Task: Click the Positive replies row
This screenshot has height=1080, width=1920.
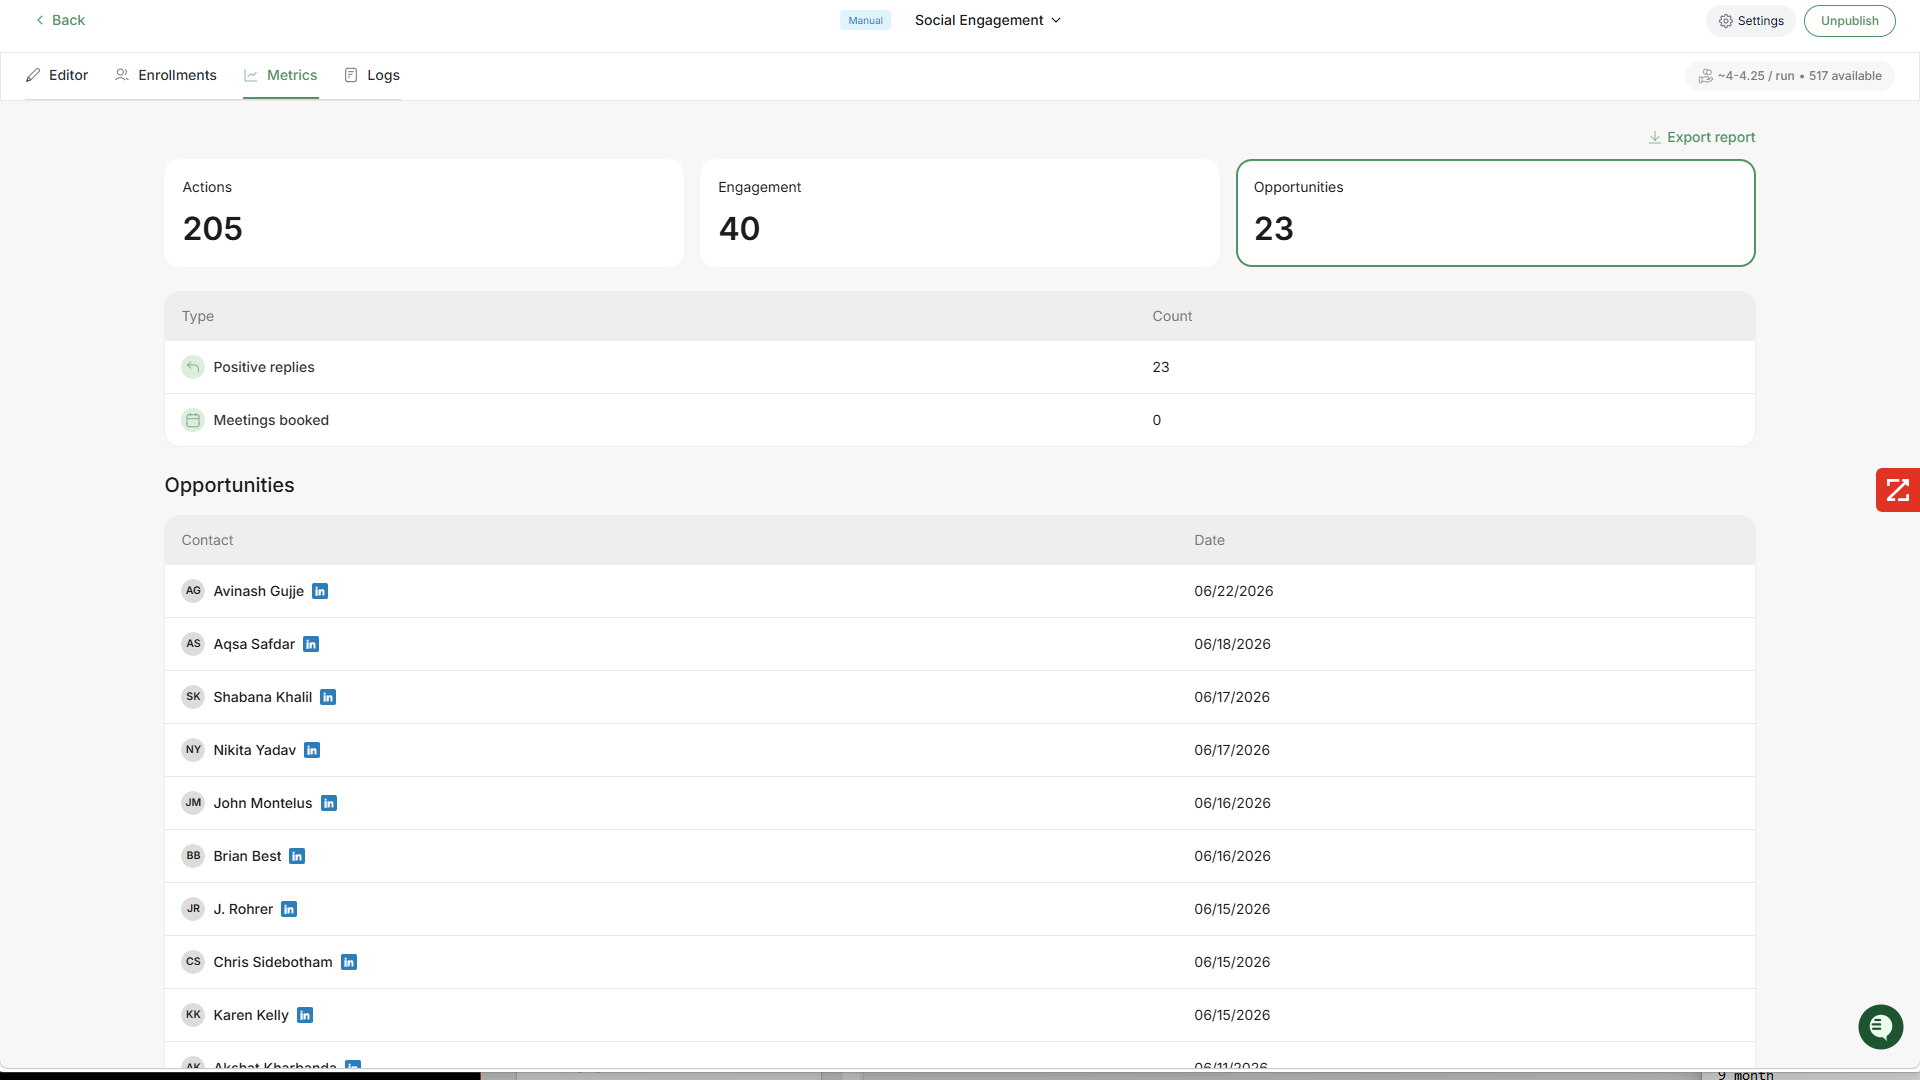Action: tap(960, 367)
